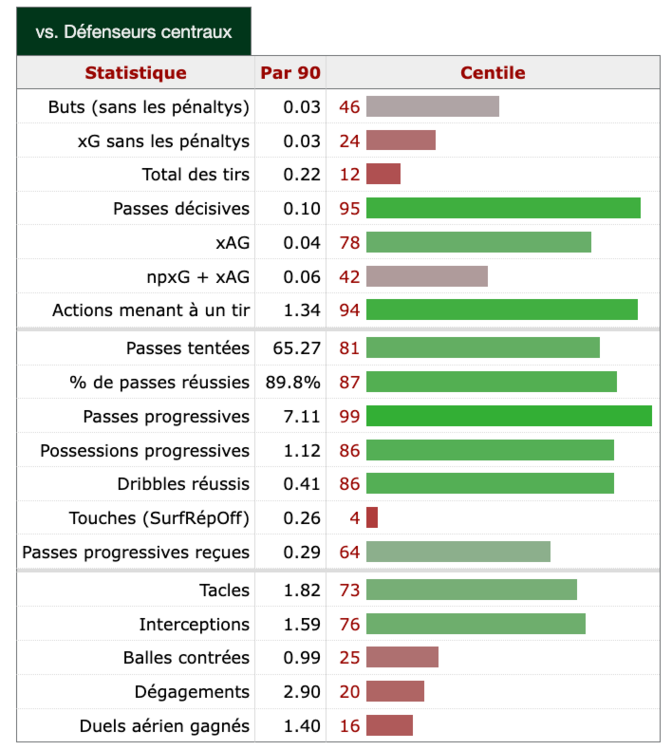Select the Passes tentées value 65.27

pyautogui.click(x=297, y=348)
